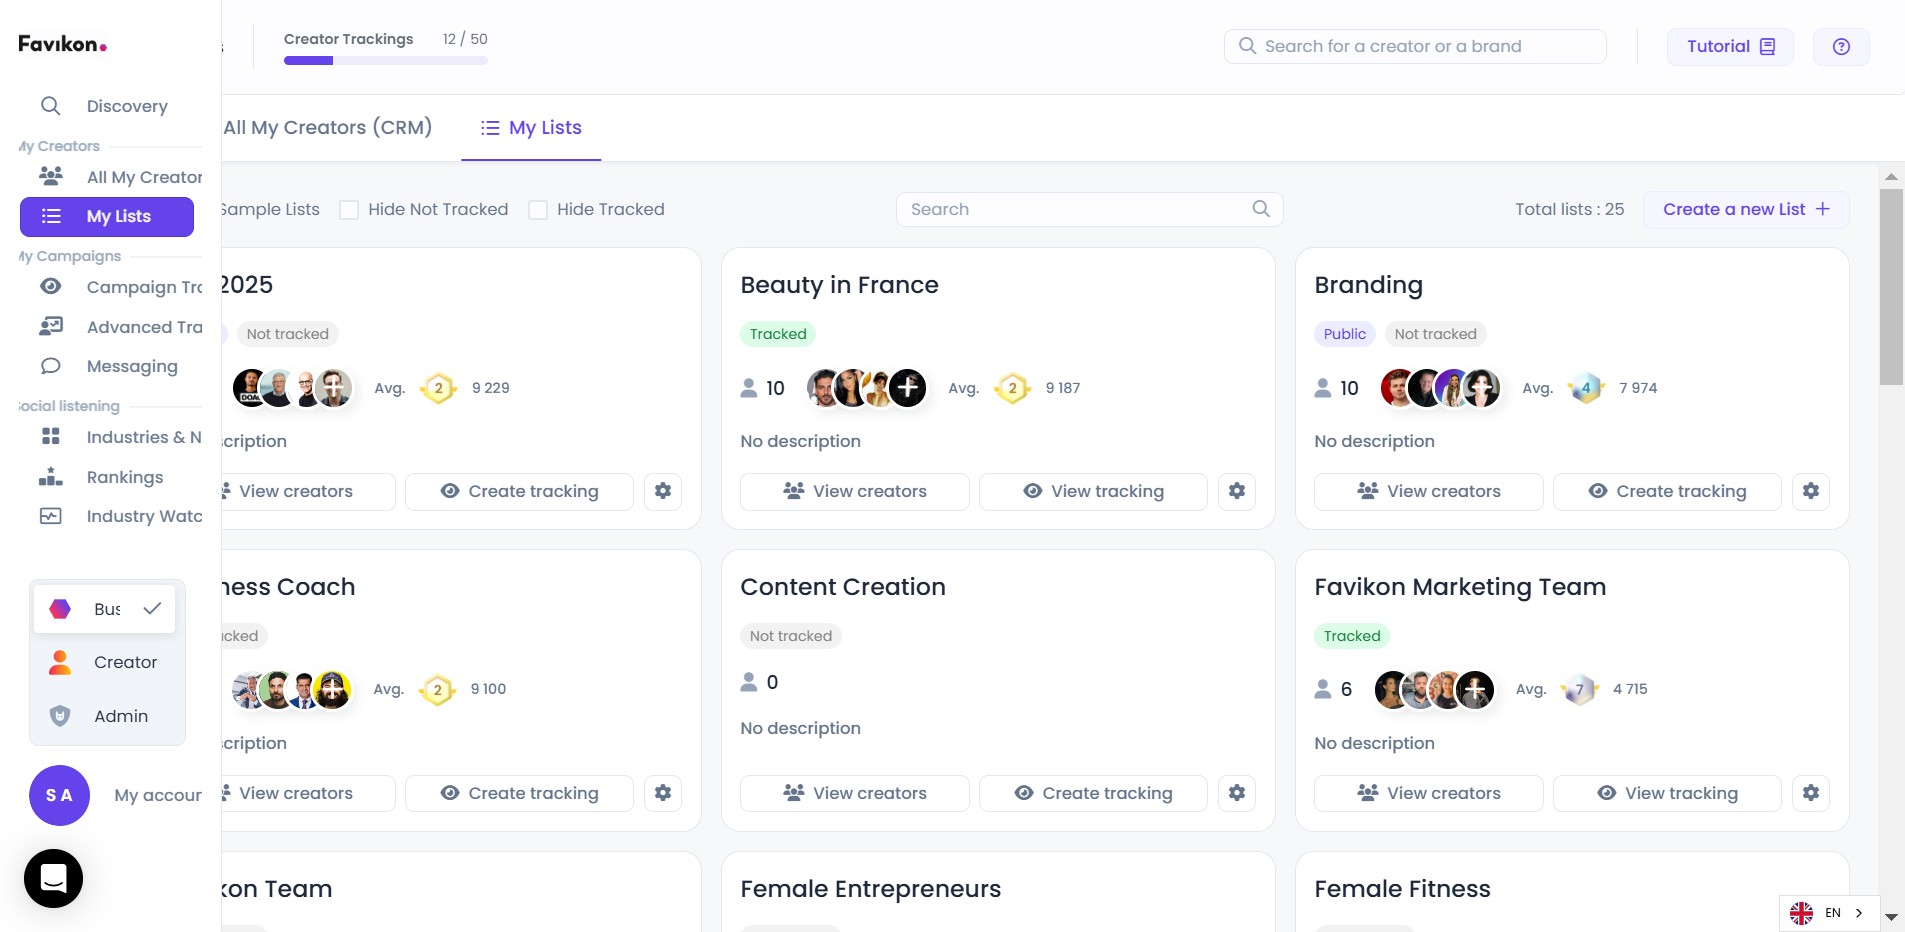Click Create a new List button
Viewport: 1905px width, 932px height.
(x=1745, y=209)
